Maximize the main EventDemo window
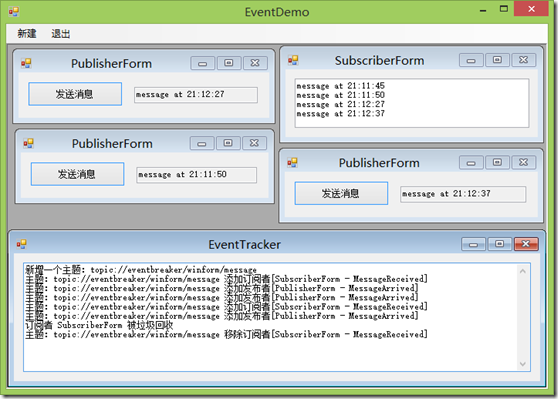The image size is (558, 399). tap(504, 9)
